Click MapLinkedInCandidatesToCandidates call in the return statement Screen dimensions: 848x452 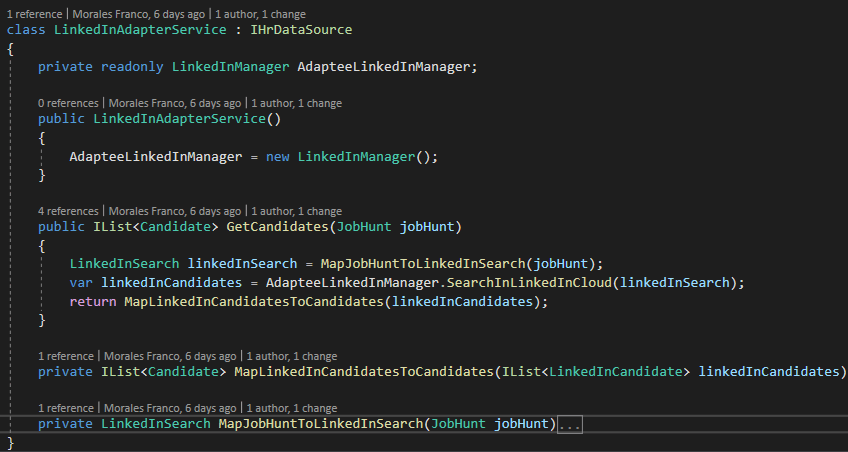pyautogui.click(x=254, y=301)
